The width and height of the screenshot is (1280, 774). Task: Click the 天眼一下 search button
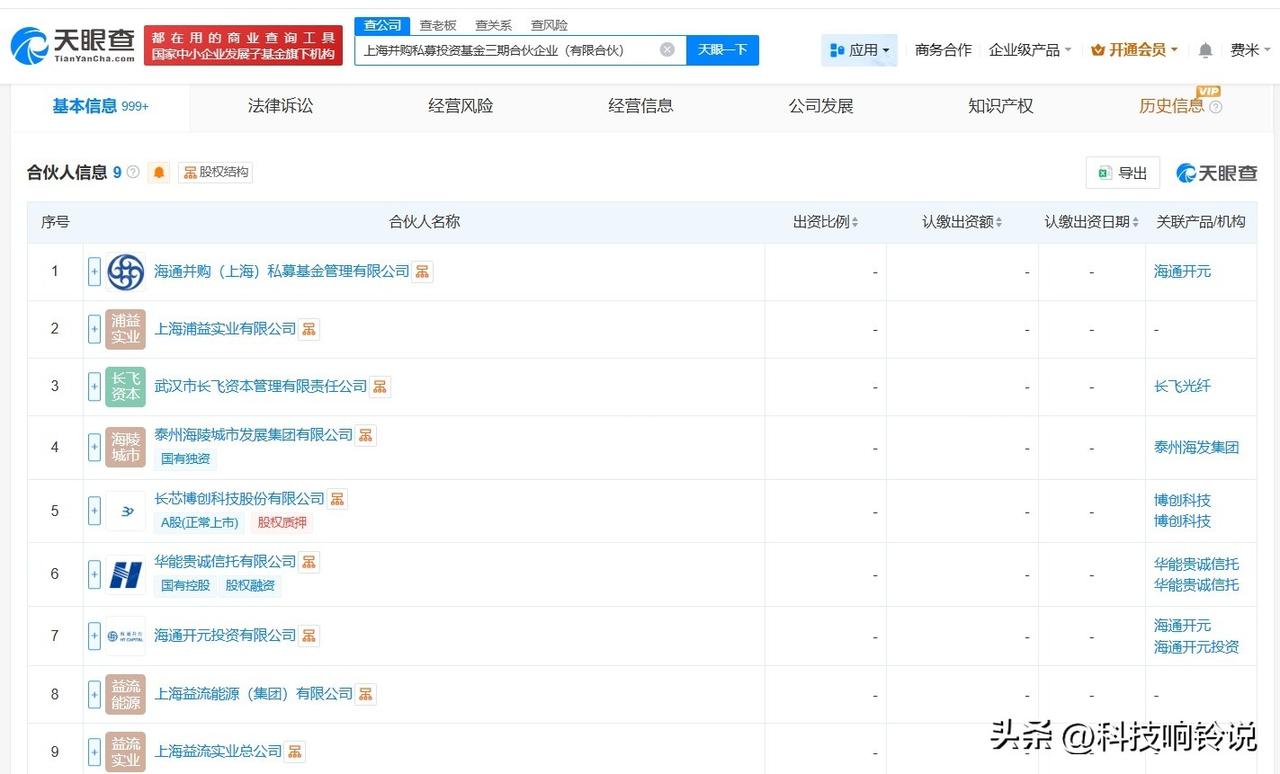[723, 50]
